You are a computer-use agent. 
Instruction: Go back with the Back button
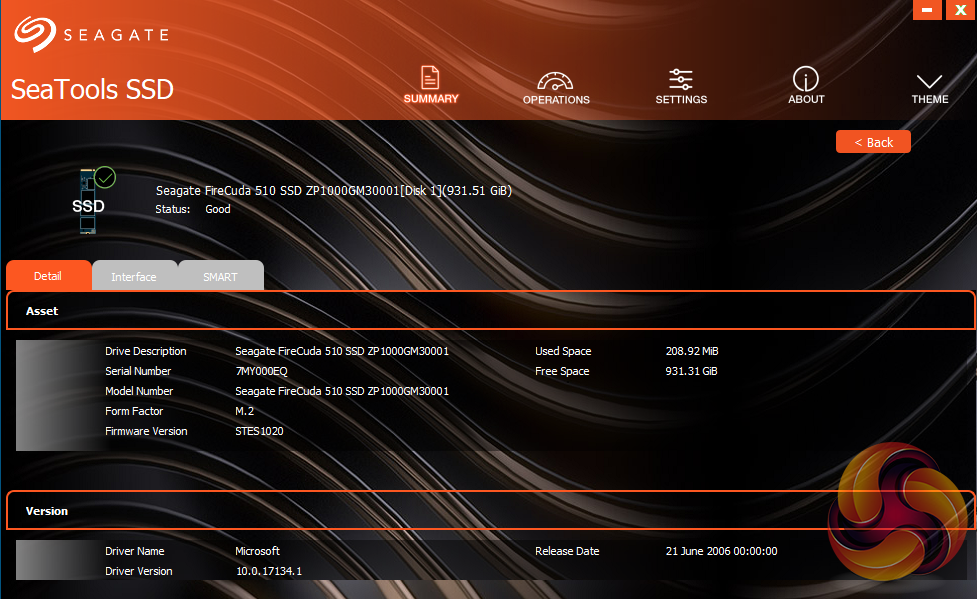tap(873, 142)
